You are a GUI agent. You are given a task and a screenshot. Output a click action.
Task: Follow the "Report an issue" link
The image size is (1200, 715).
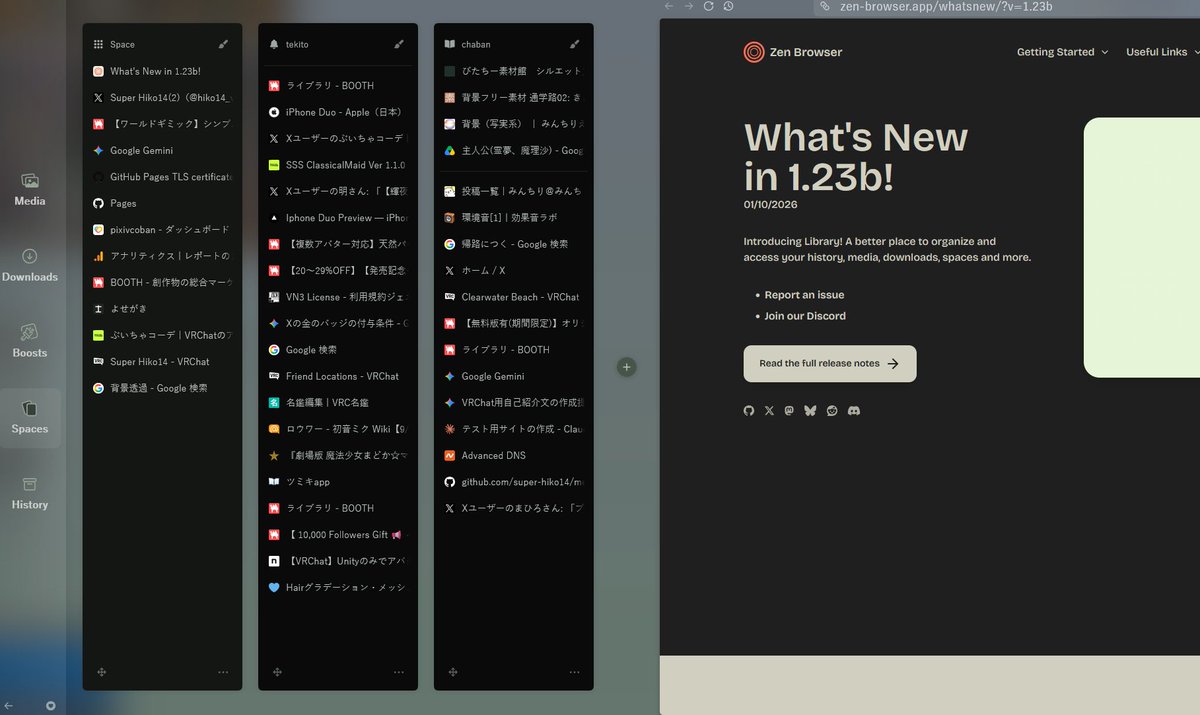[804, 295]
